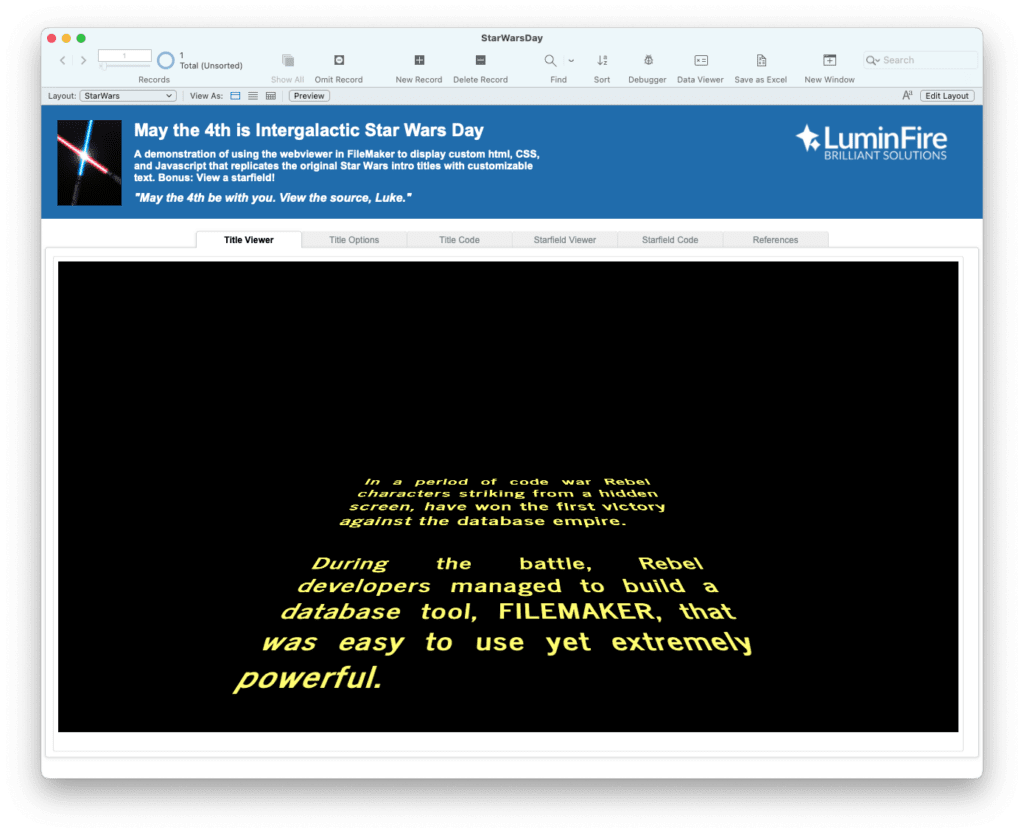Click the record number input field

point(125,55)
